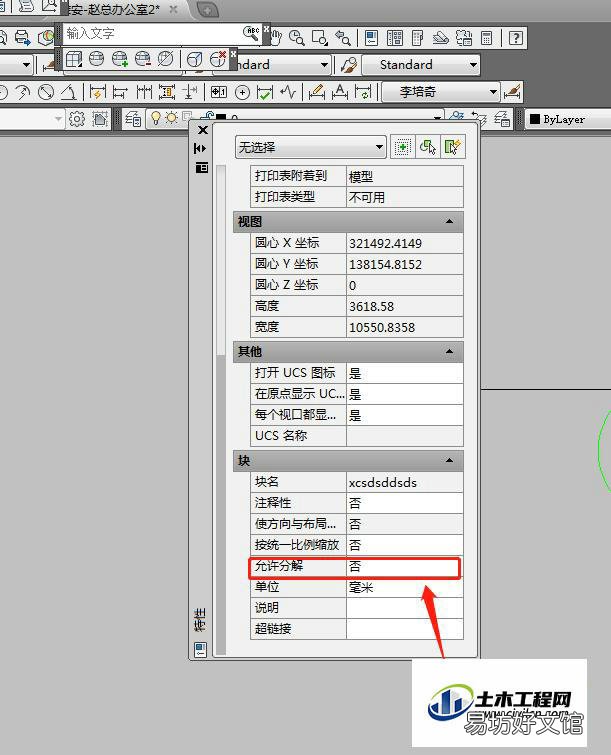Collapse the 视图 section

tap(449, 221)
